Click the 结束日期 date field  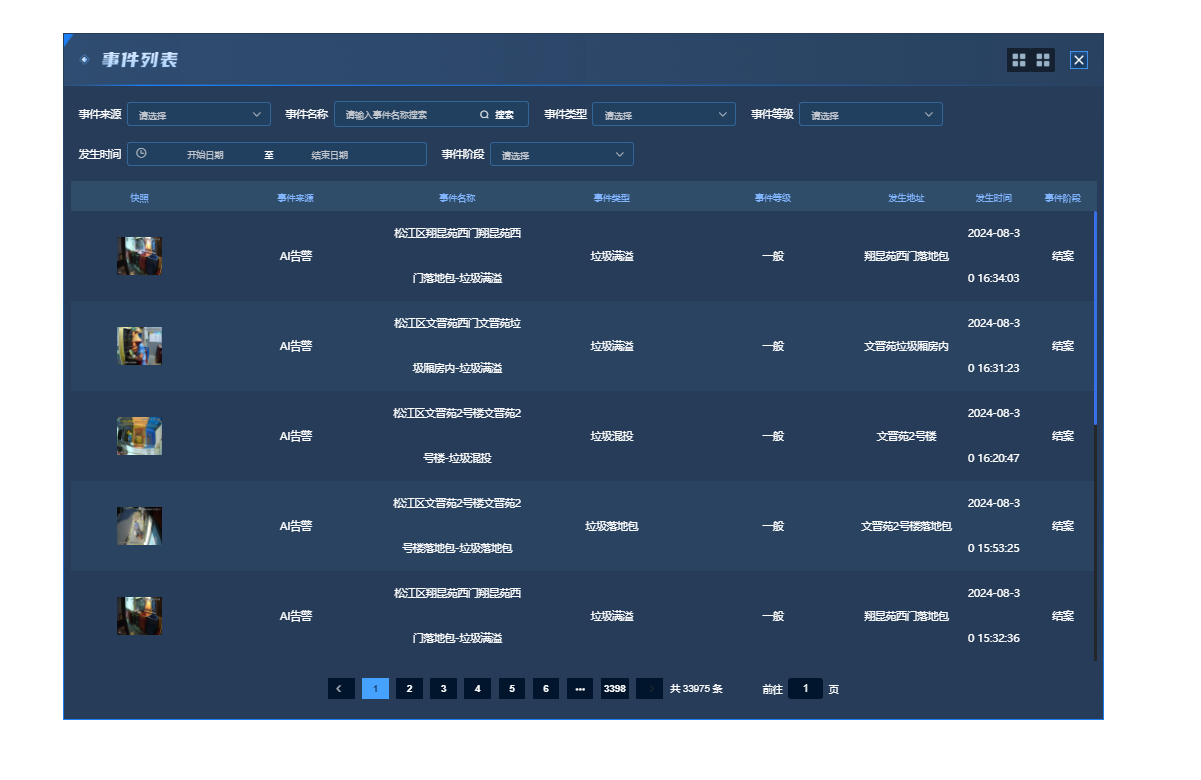330,155
